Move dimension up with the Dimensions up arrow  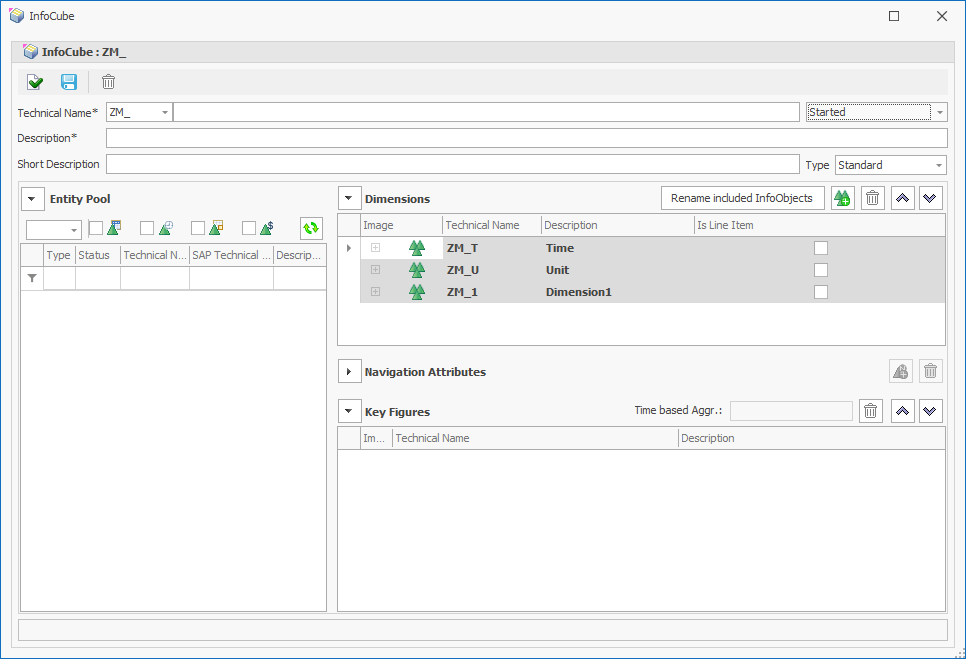point(902,198)
